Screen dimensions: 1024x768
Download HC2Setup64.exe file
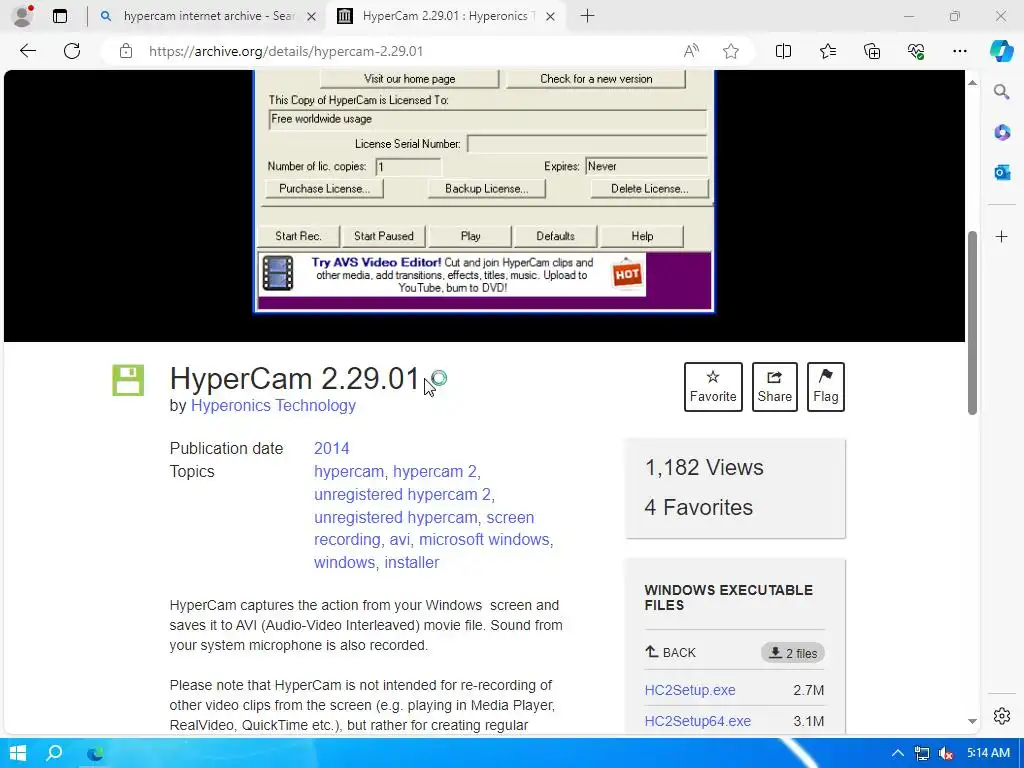[x=697, y=721]
